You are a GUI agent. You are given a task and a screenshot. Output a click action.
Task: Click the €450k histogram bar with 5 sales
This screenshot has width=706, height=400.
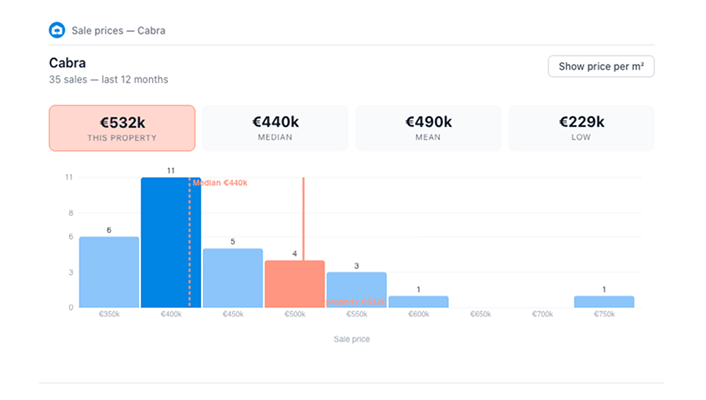(x=233, y=278)
